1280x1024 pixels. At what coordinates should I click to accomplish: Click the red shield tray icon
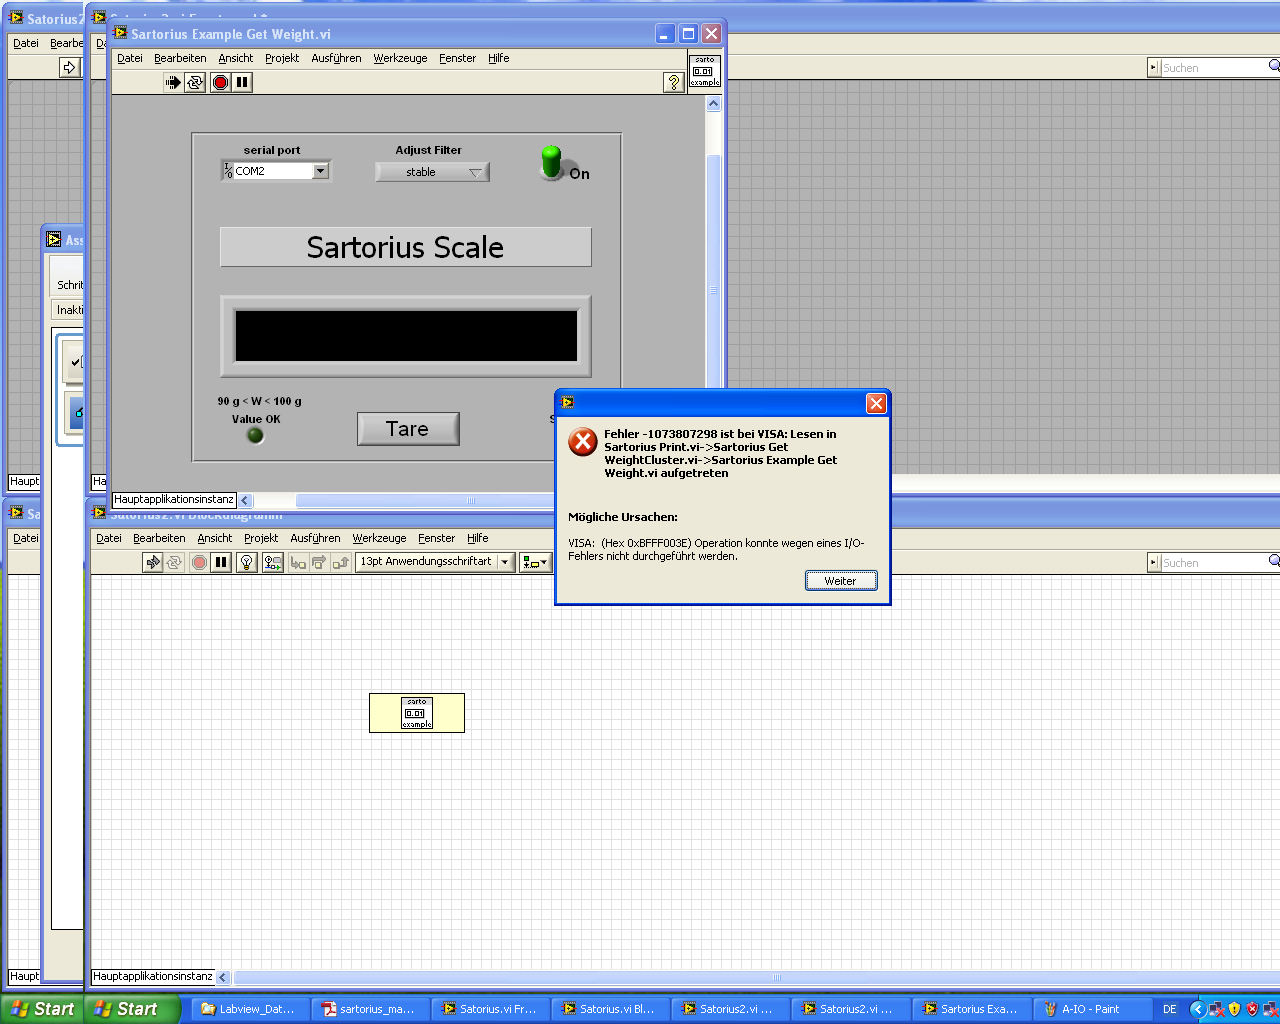point(1252,1009)
